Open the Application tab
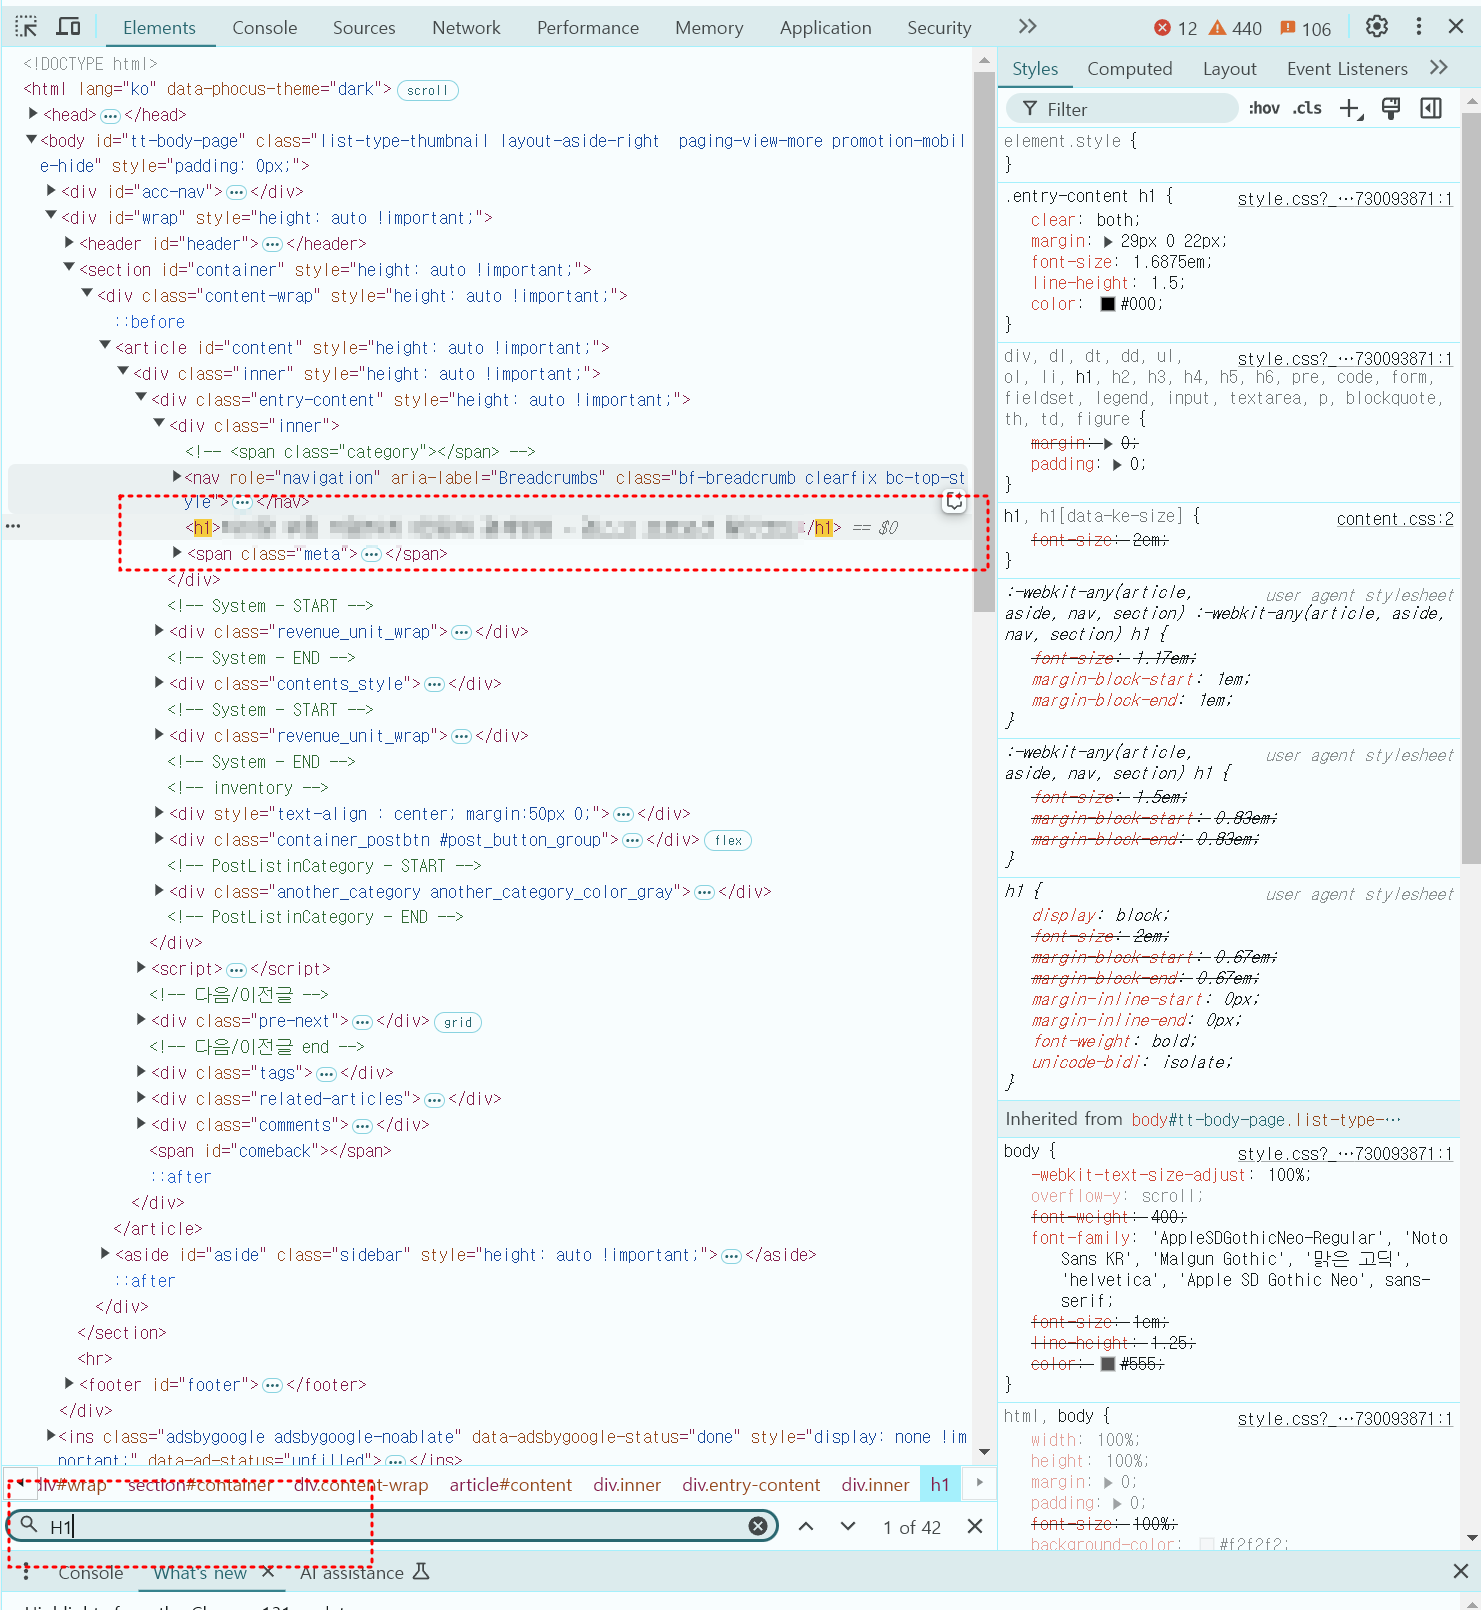The height and width of the screenshot is (1610, 1481). point(825,28)
